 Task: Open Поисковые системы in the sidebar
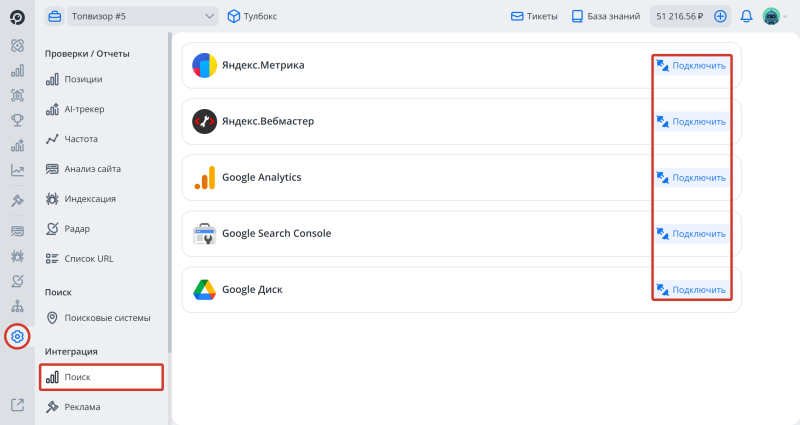pyautogui.click(x=102, y=318)
